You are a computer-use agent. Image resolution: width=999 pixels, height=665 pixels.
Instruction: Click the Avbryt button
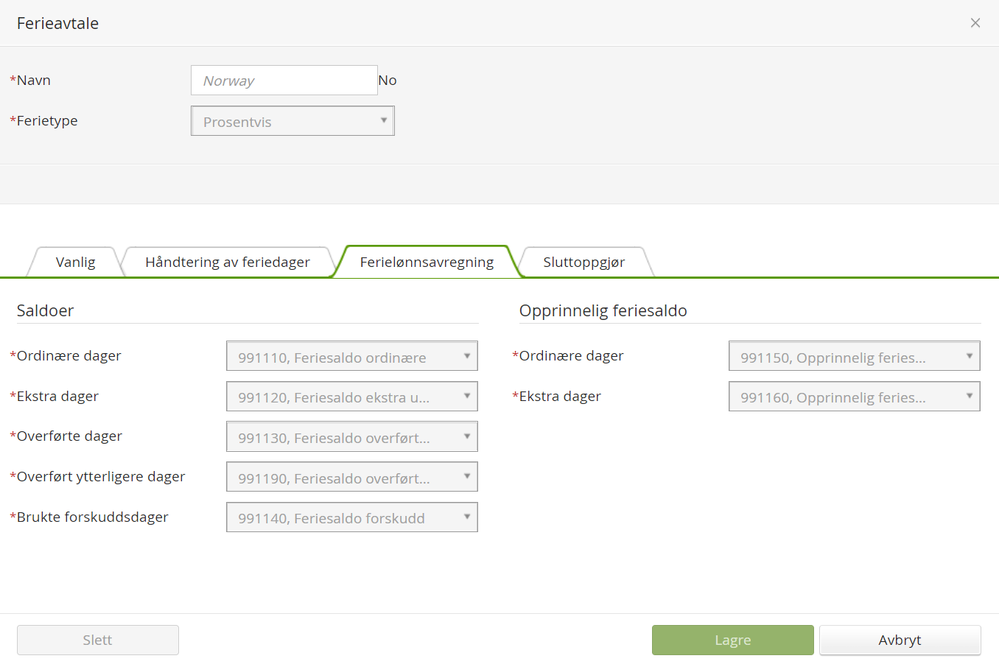pos(899,640)
